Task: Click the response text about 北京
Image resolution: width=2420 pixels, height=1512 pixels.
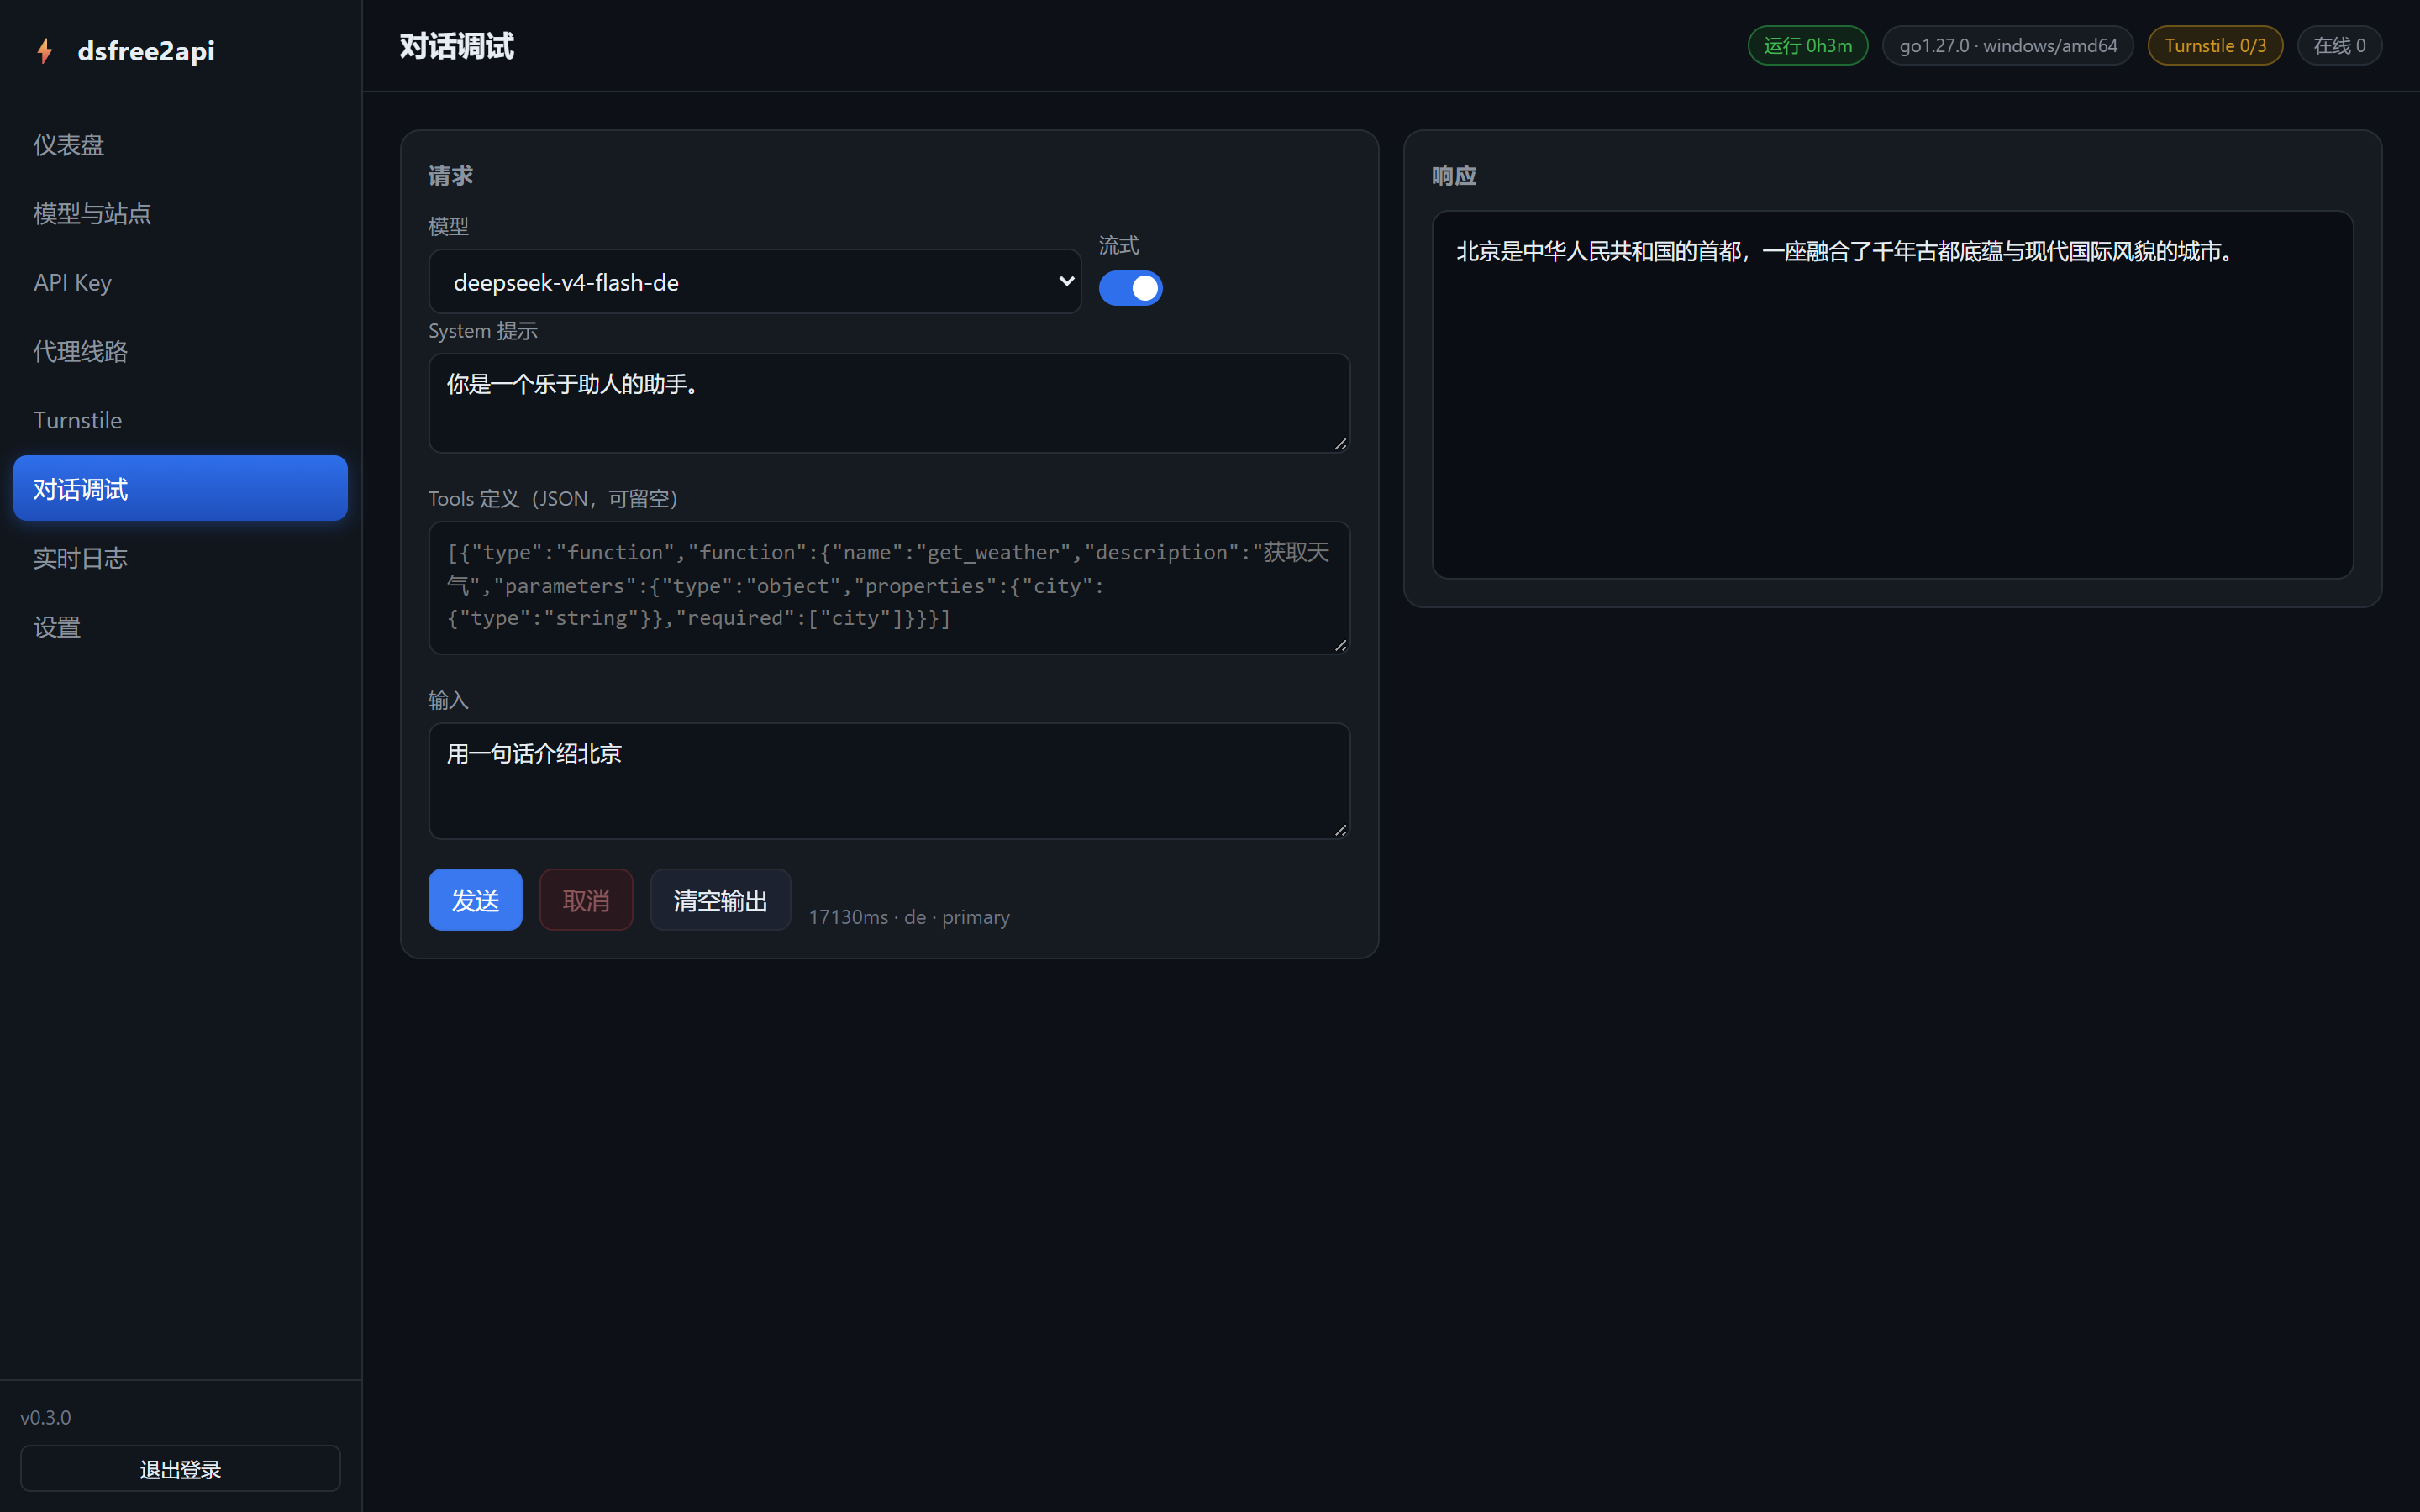Action: coord(1845,252)
